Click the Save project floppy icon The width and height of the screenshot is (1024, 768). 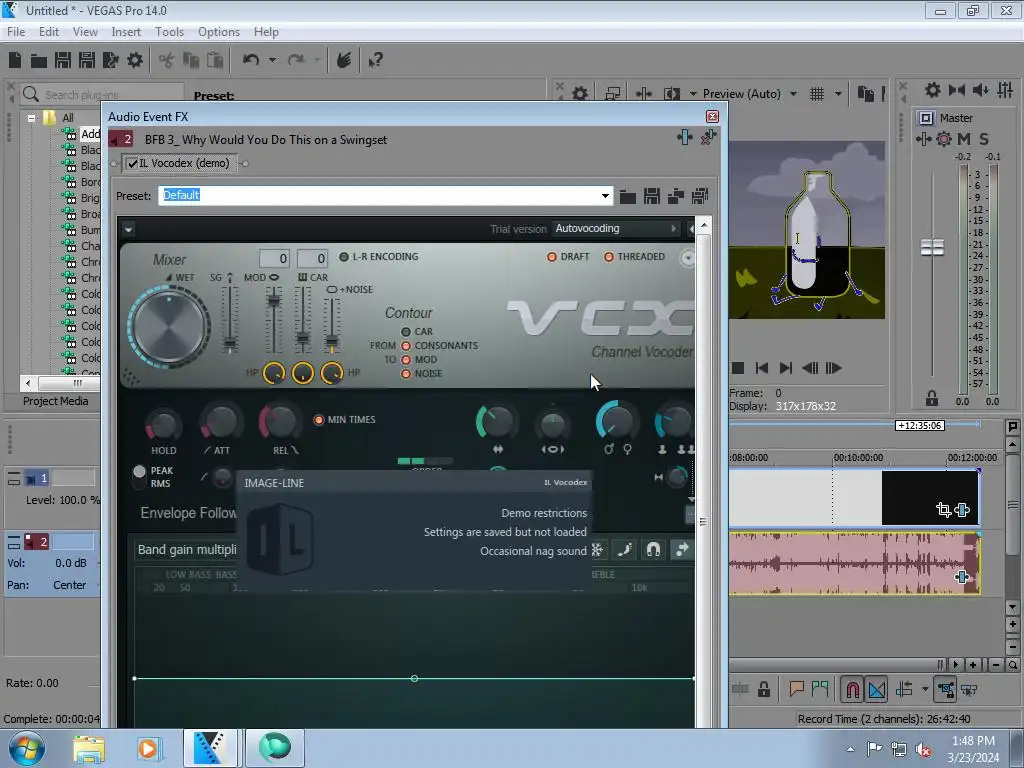pyautogui.click(x=63, y=60)
